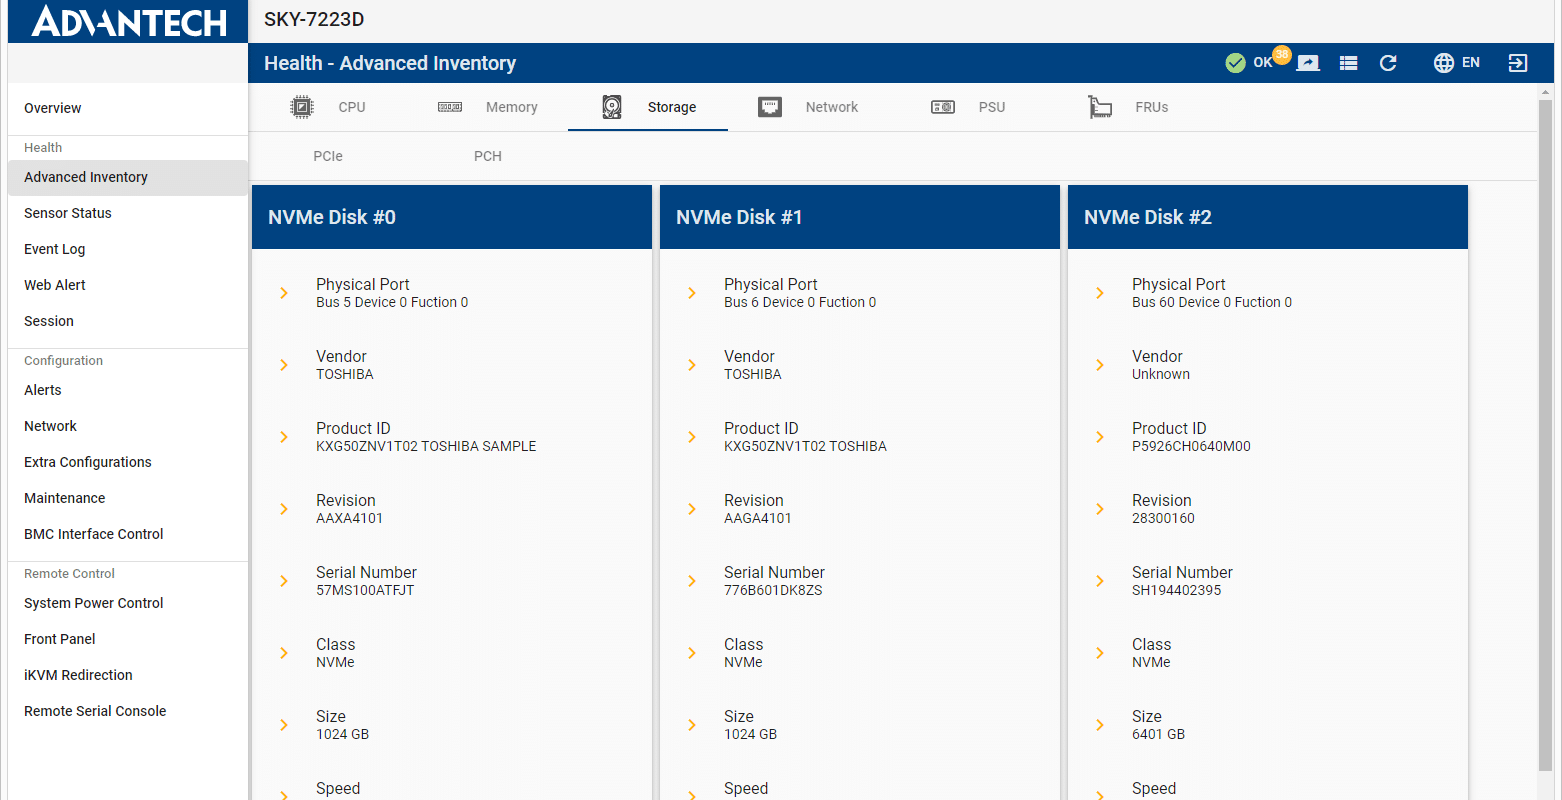
Task: Open the Event Log page
Action: (128, 249)
